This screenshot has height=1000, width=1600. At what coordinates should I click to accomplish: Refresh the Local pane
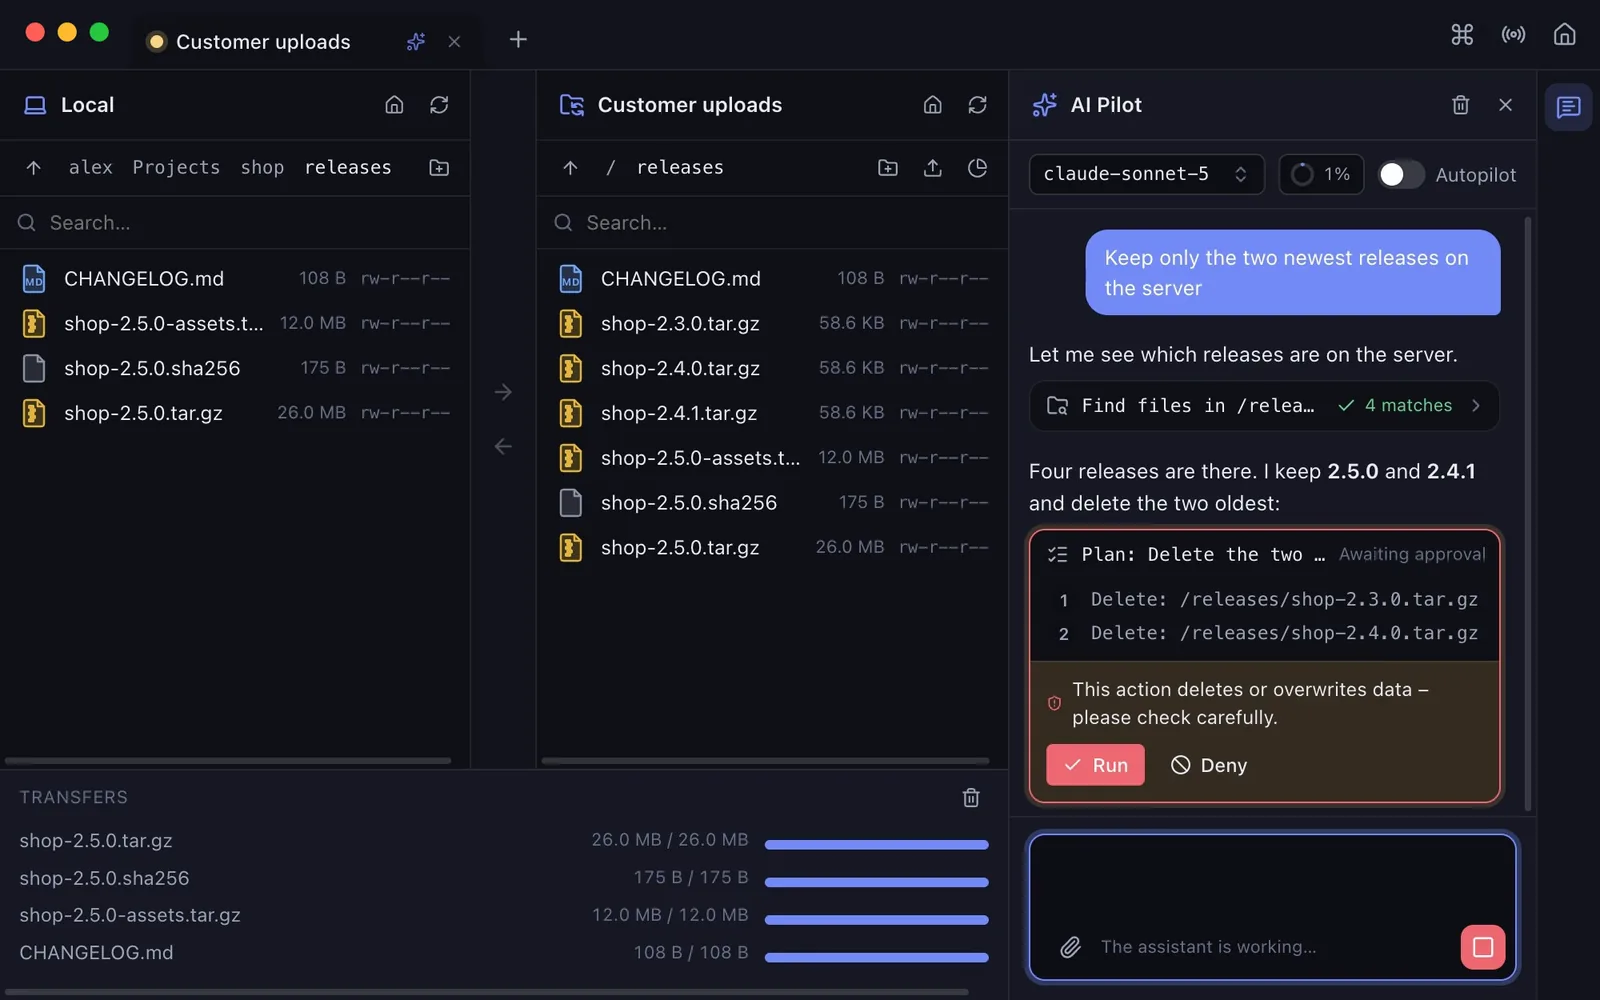coord(439,105)
